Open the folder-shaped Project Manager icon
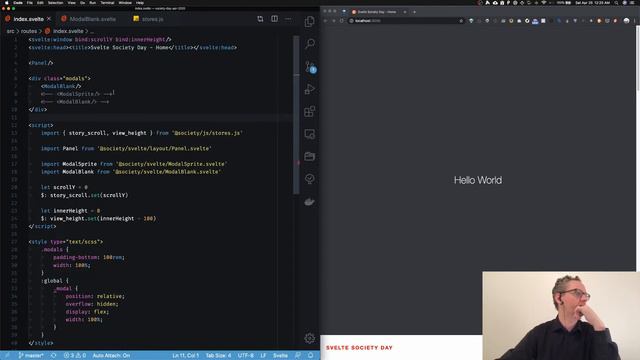This screenshot has height=360, width=640. tap(309, 156)
